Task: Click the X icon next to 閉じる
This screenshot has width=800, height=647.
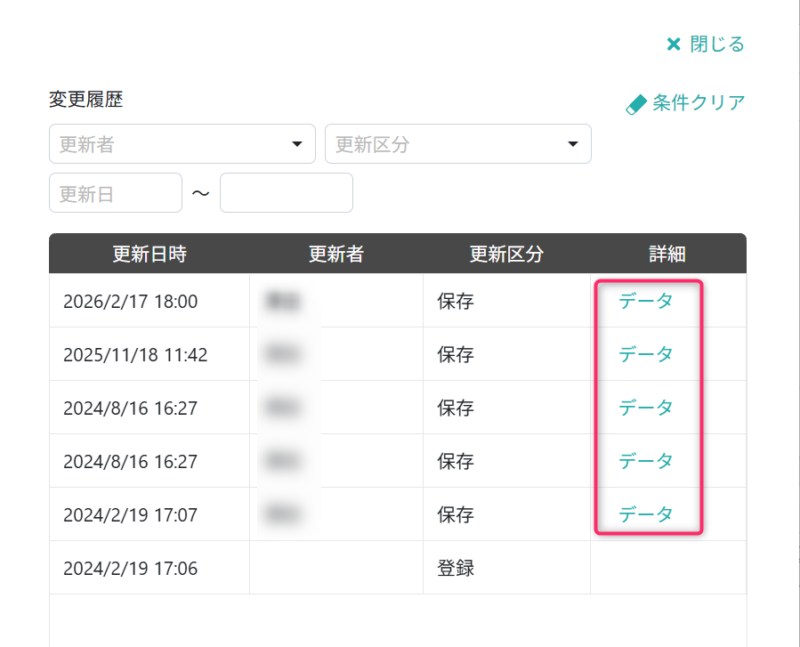Action: click(x=673, y=44)
